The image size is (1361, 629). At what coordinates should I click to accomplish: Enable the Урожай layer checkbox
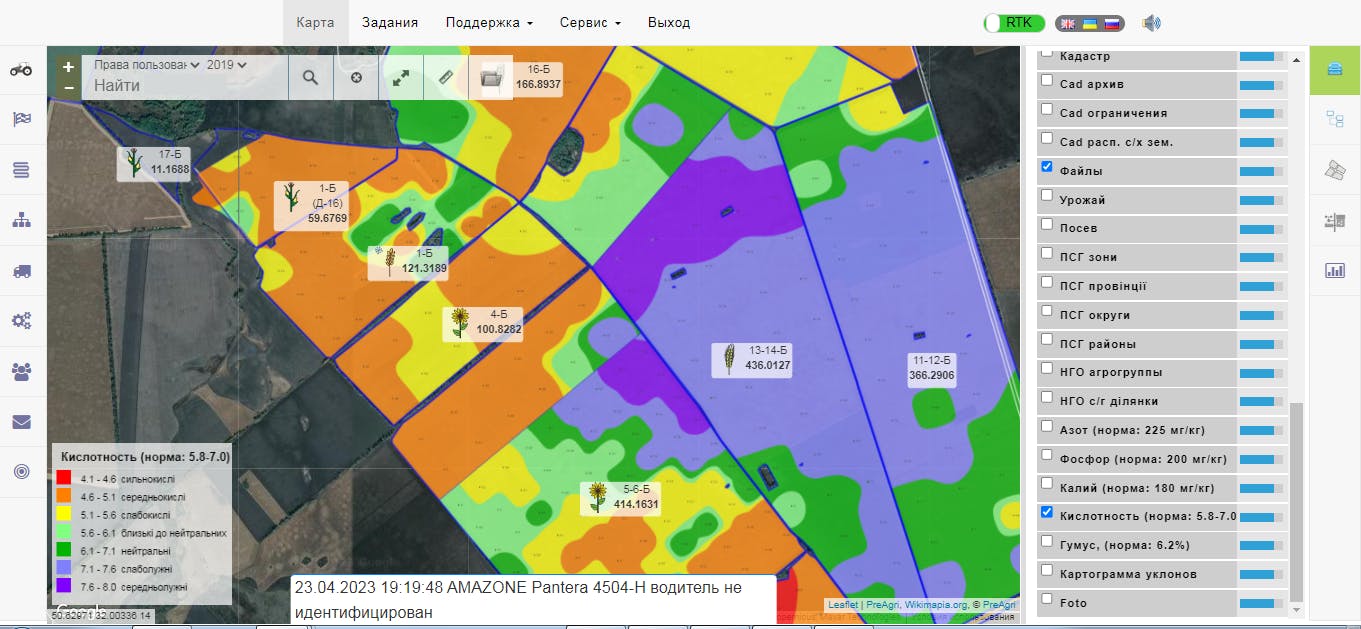(1047, 196)
